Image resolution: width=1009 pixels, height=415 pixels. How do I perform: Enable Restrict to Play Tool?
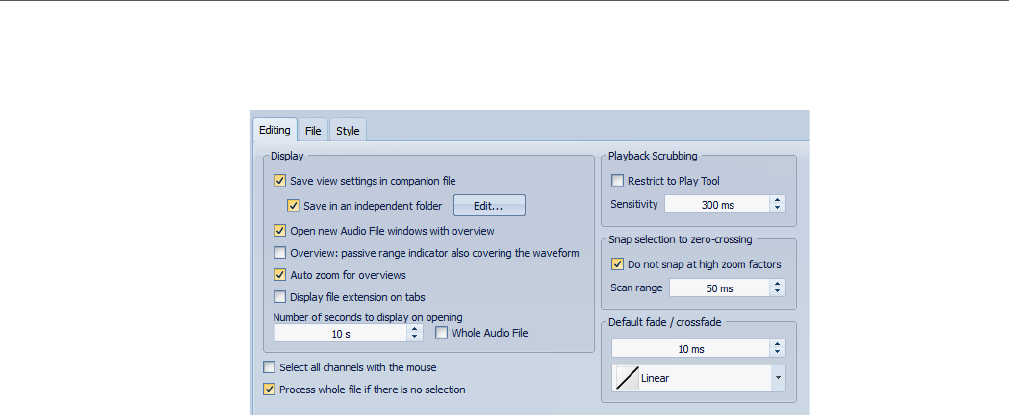[618, 181]
